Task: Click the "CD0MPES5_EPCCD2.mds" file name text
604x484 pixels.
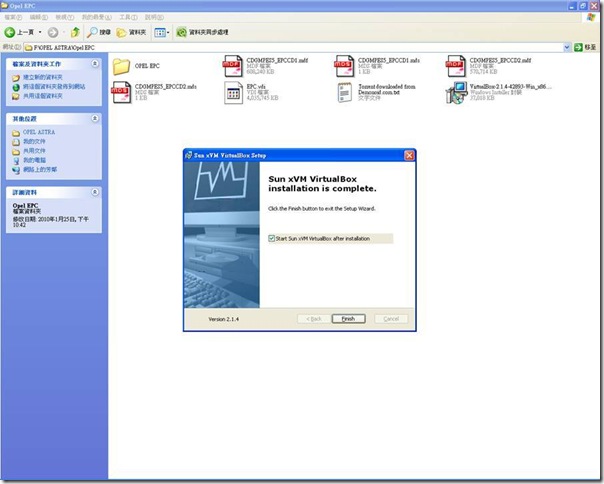Action: click(166, 86)
